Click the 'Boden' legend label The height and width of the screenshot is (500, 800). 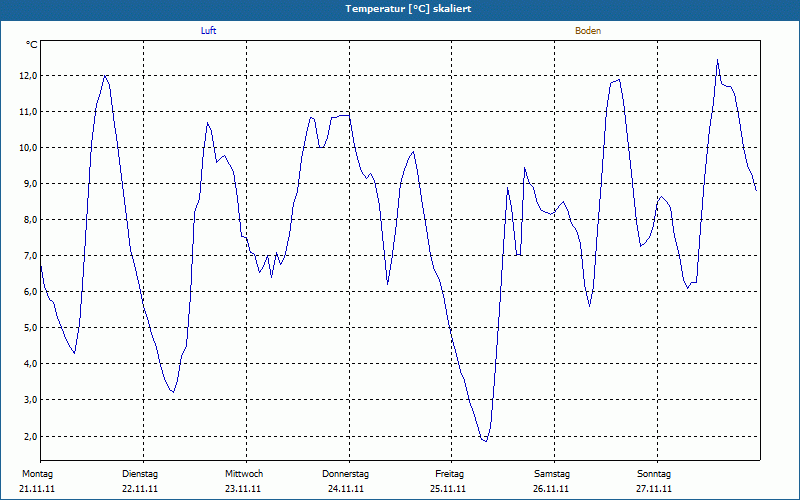588,31
